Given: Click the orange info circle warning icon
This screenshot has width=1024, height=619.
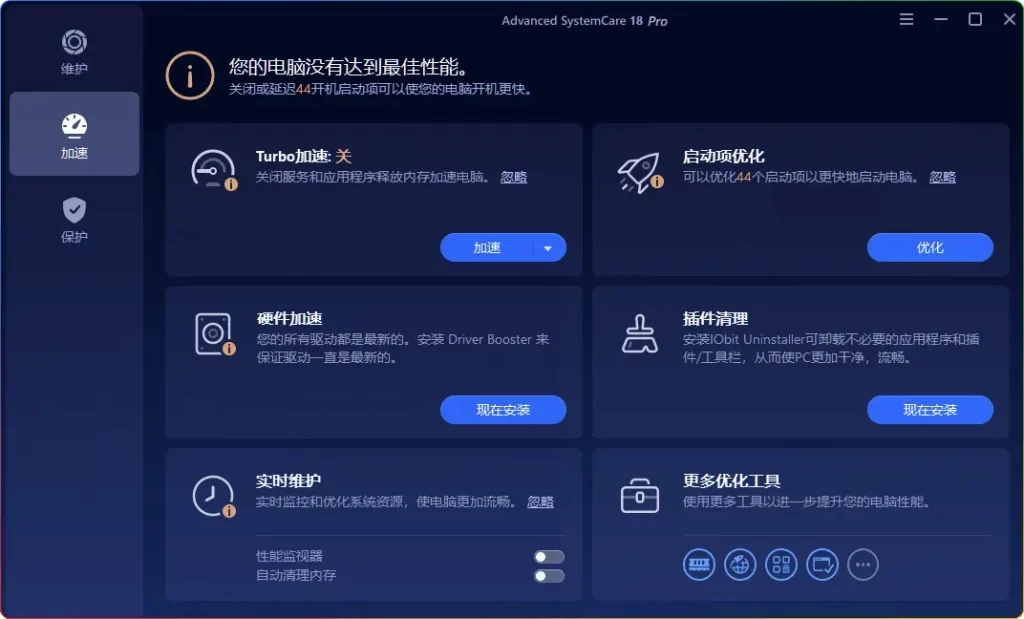Looking at the screenshot, I should (189, 76).
